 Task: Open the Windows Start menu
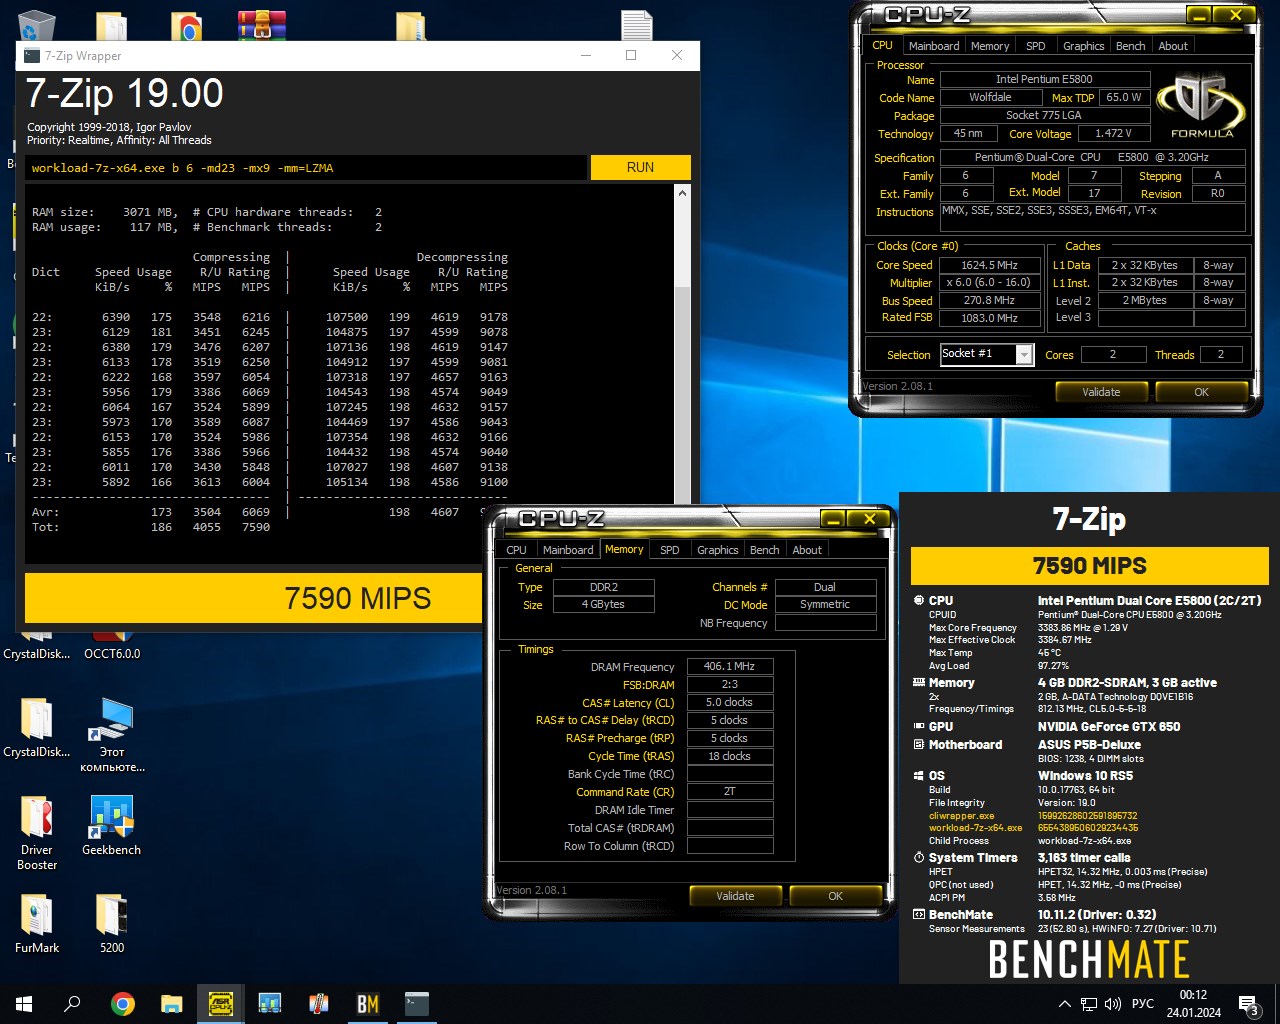(24, 1004)
